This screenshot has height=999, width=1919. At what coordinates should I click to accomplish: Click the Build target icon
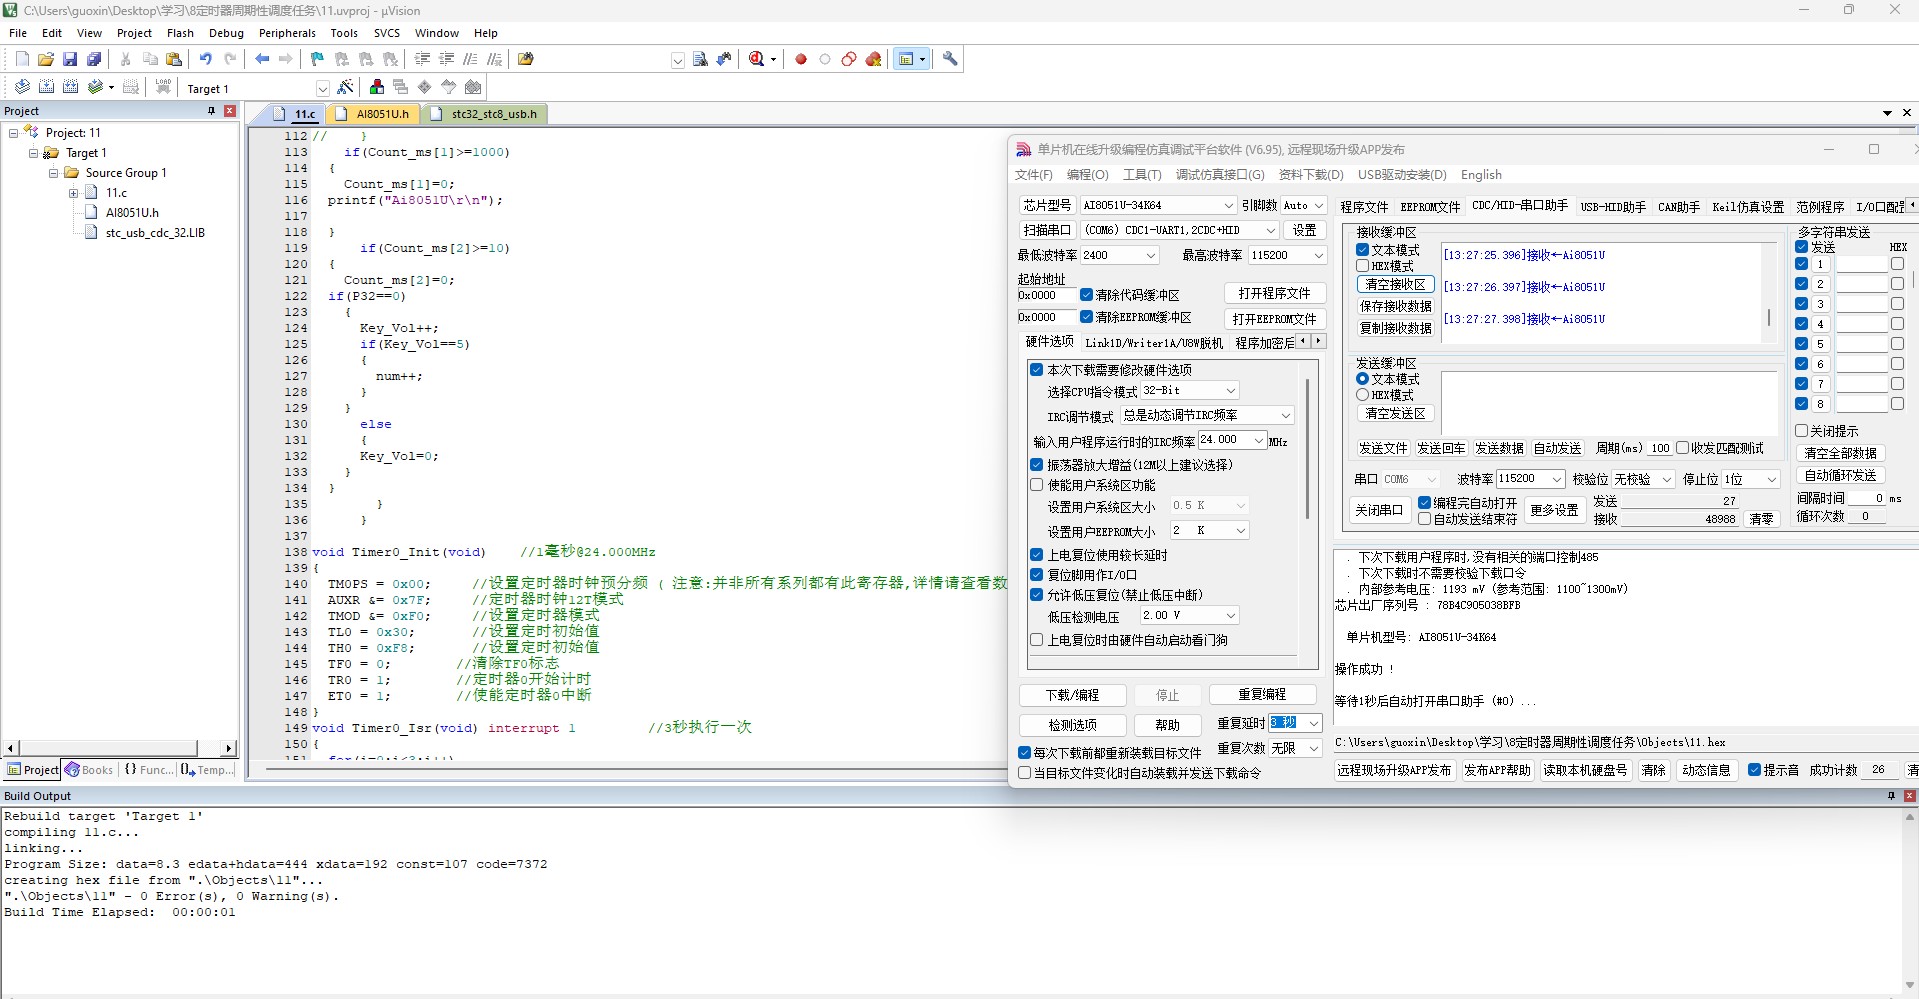[x=46, y=87]
